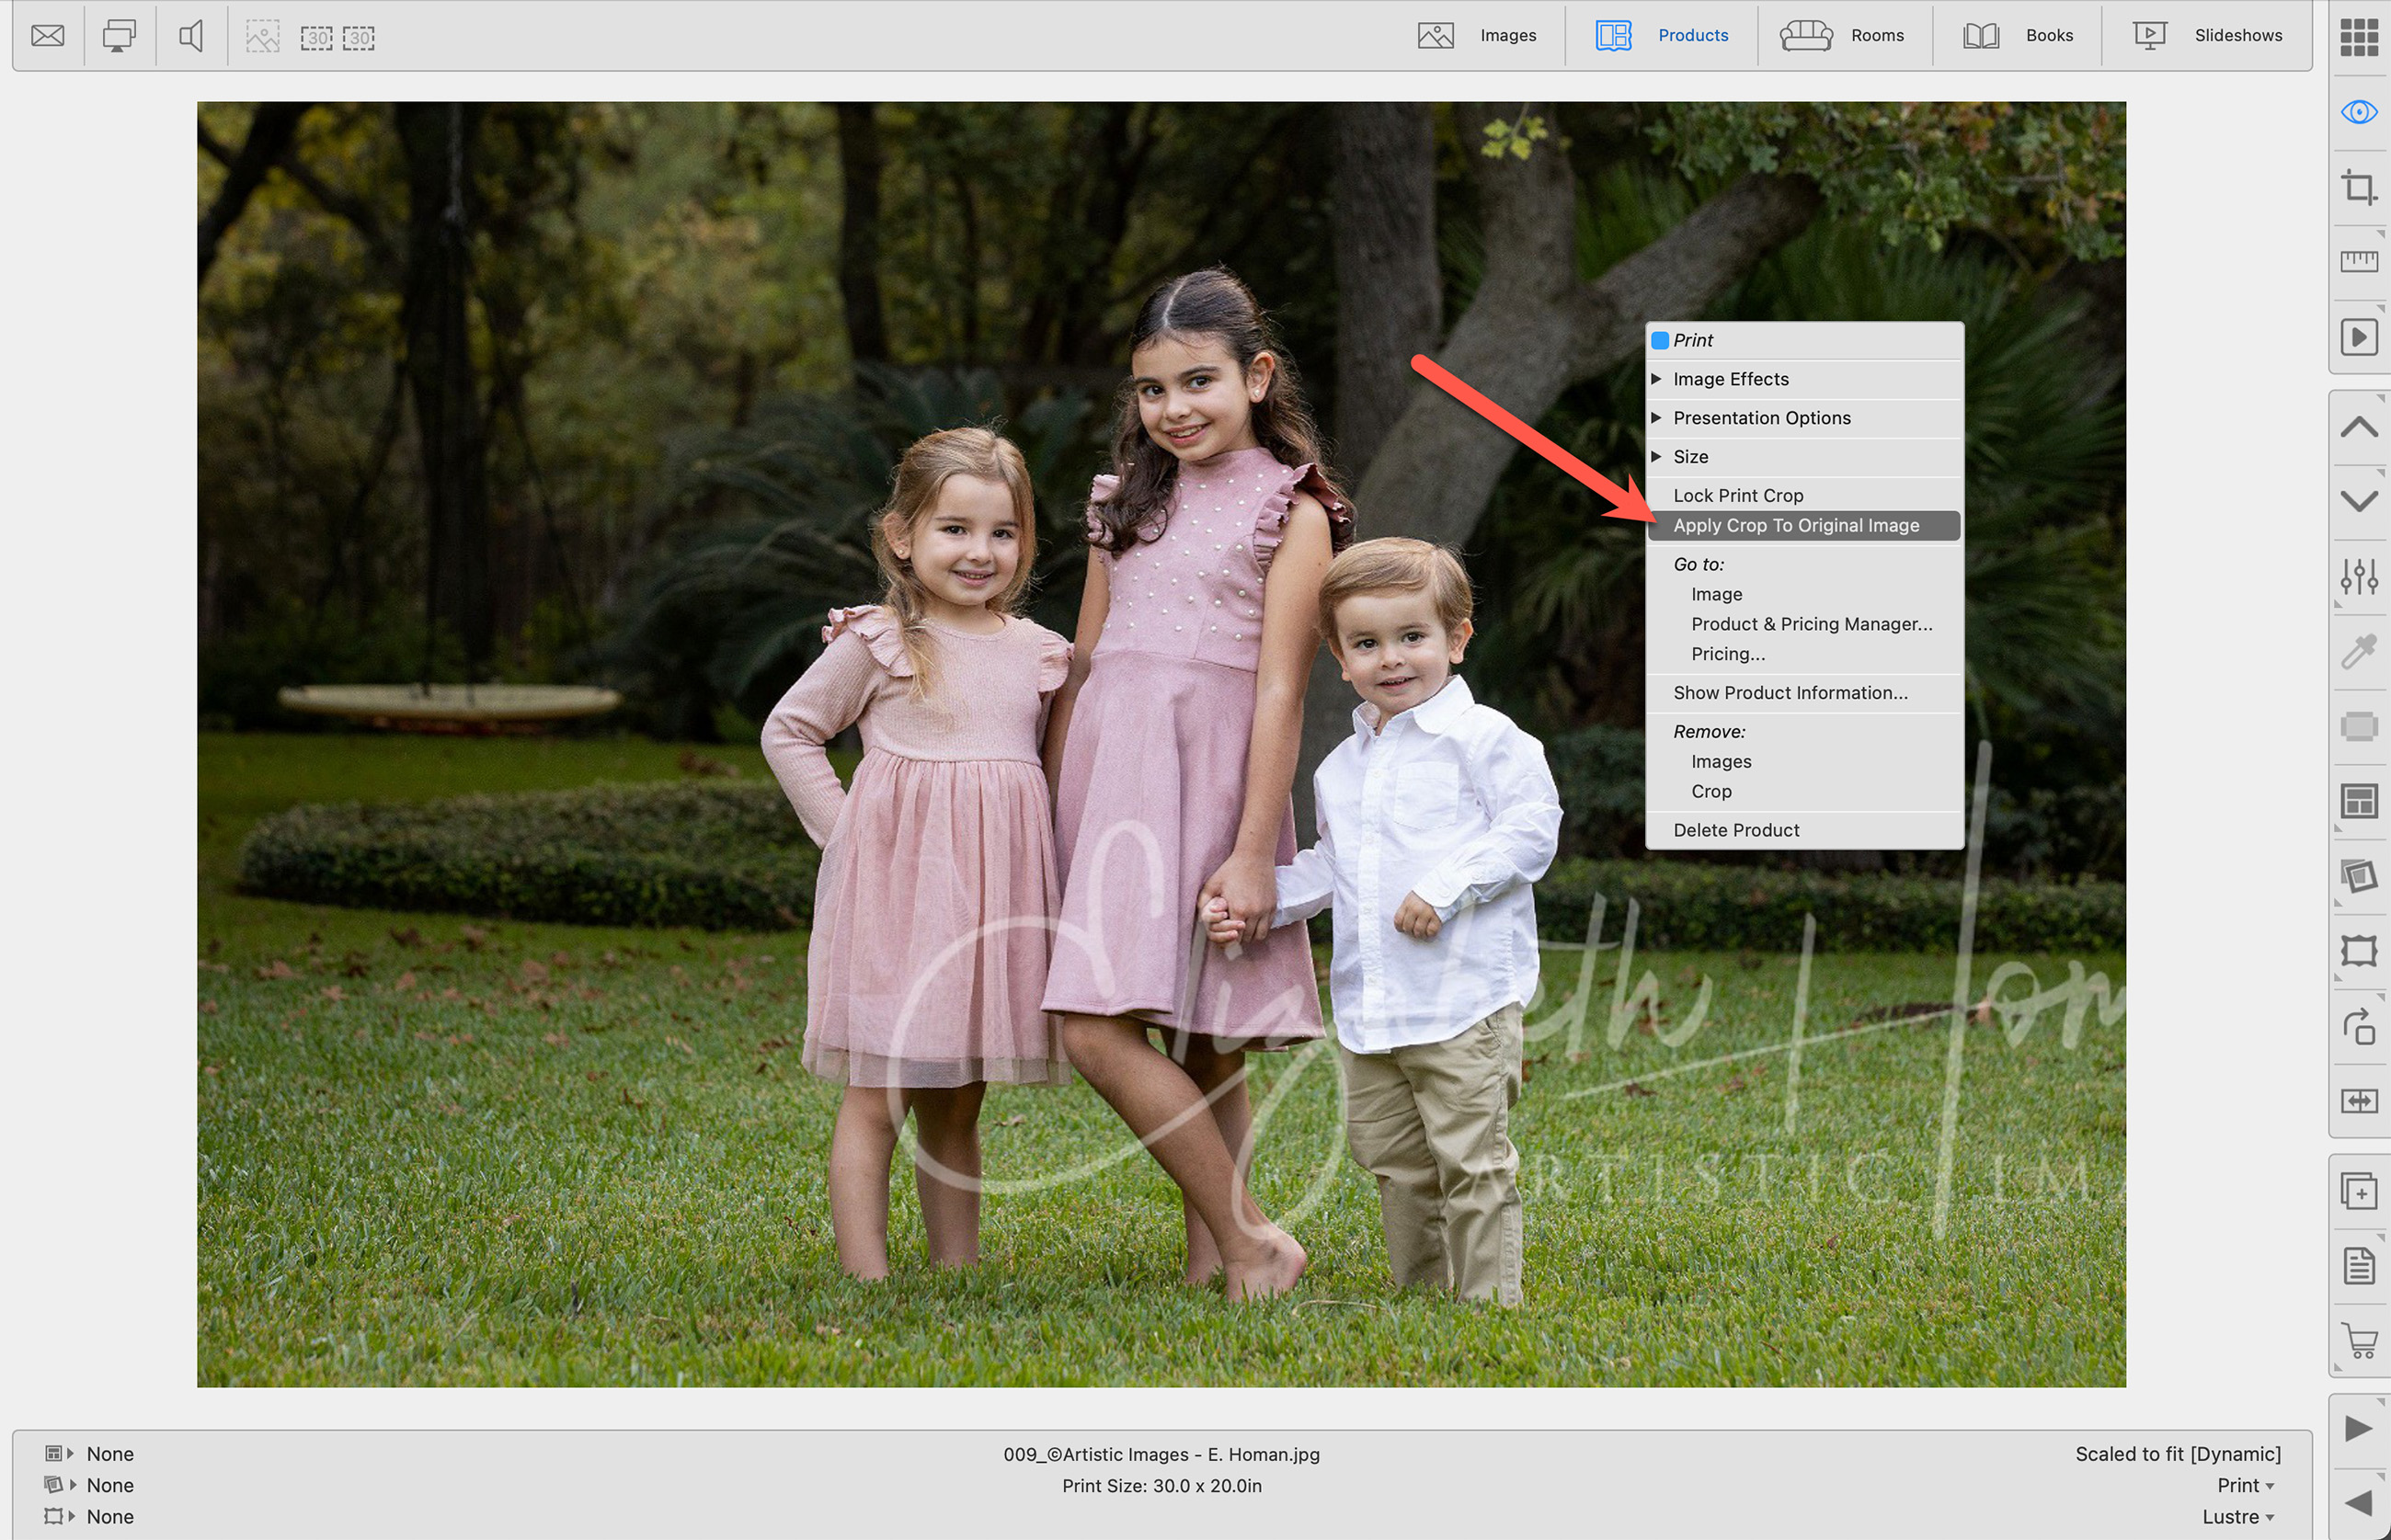
Task: Open the Lustre paper dropdown
Action: click(x=2238, y=1517)
